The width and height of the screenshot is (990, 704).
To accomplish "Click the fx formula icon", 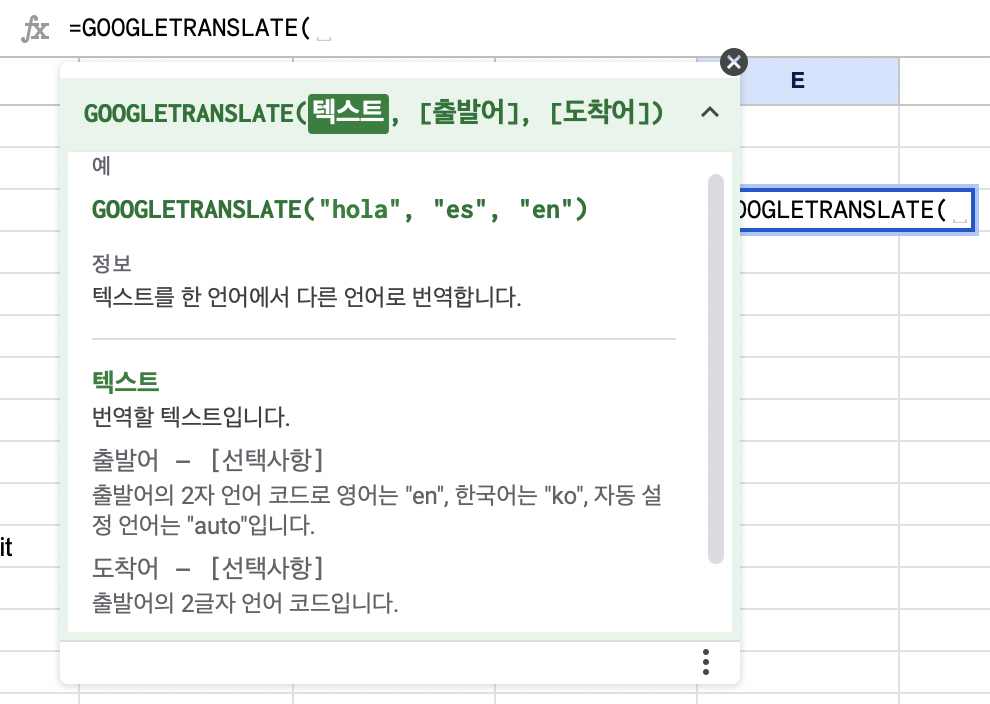I will 35,29.
